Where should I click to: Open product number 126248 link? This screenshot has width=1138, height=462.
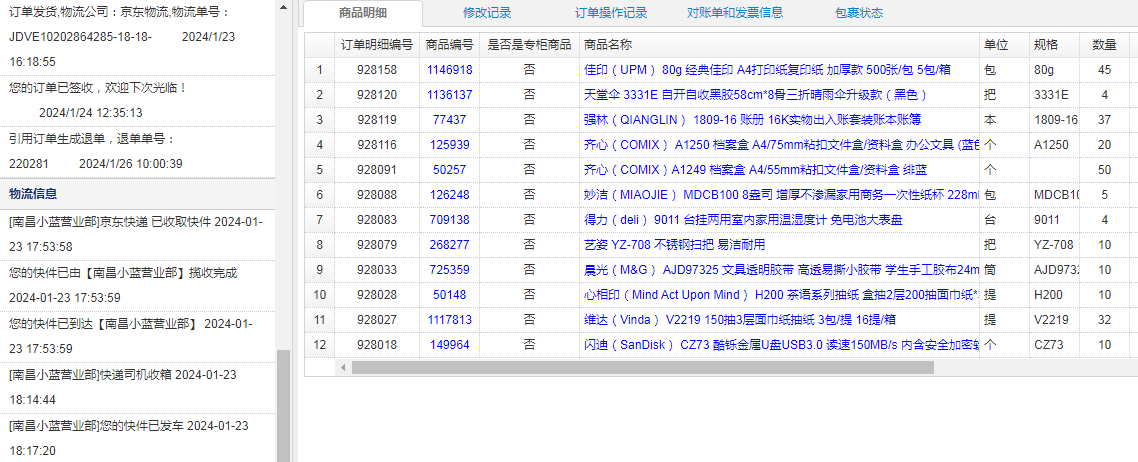pyautogui.click(x=449, y=194)
